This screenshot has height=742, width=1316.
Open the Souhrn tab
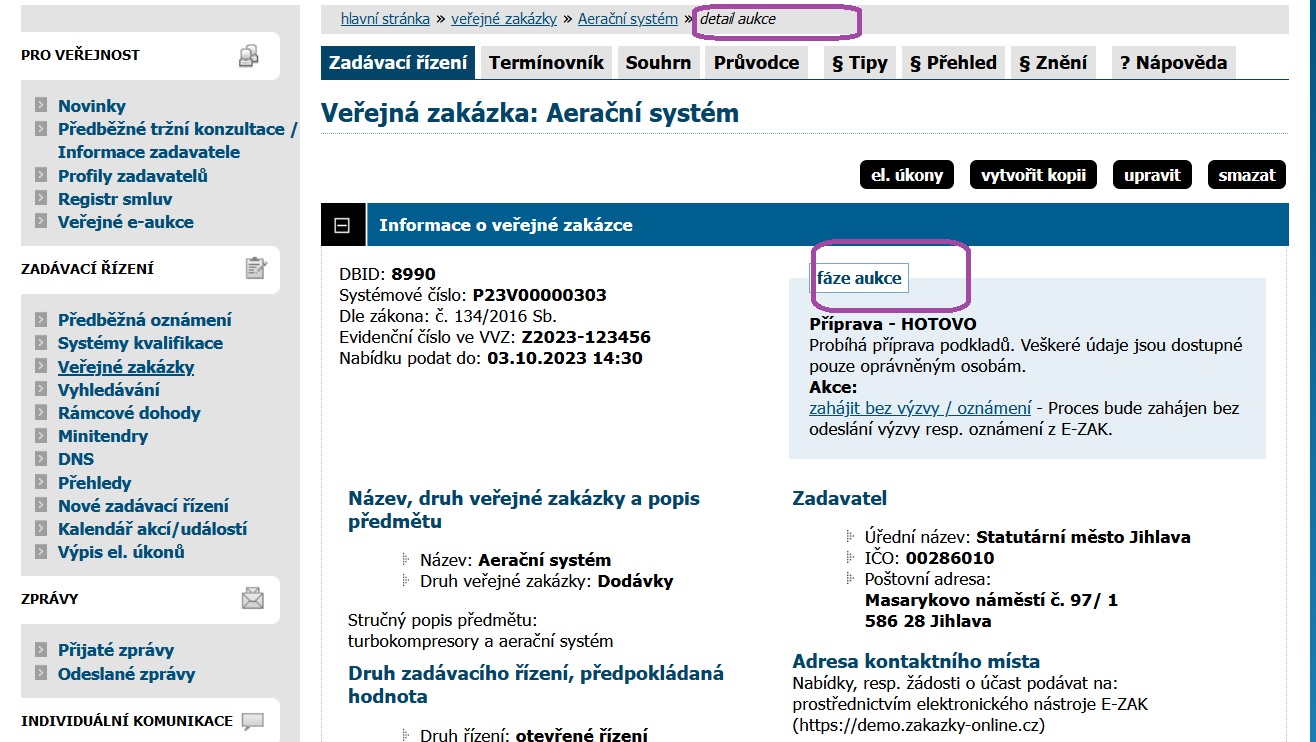tap(658, 63)
